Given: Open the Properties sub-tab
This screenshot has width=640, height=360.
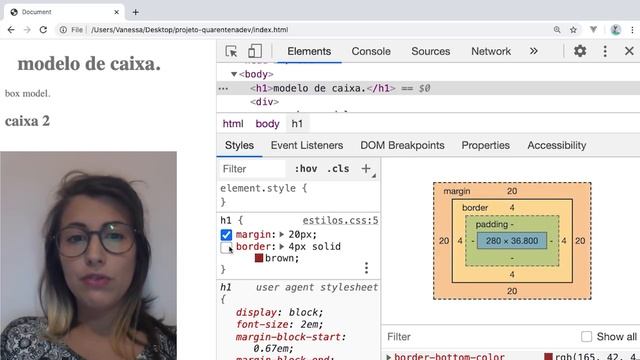Looking at the screenshot, I should click(x=485, y=145).
